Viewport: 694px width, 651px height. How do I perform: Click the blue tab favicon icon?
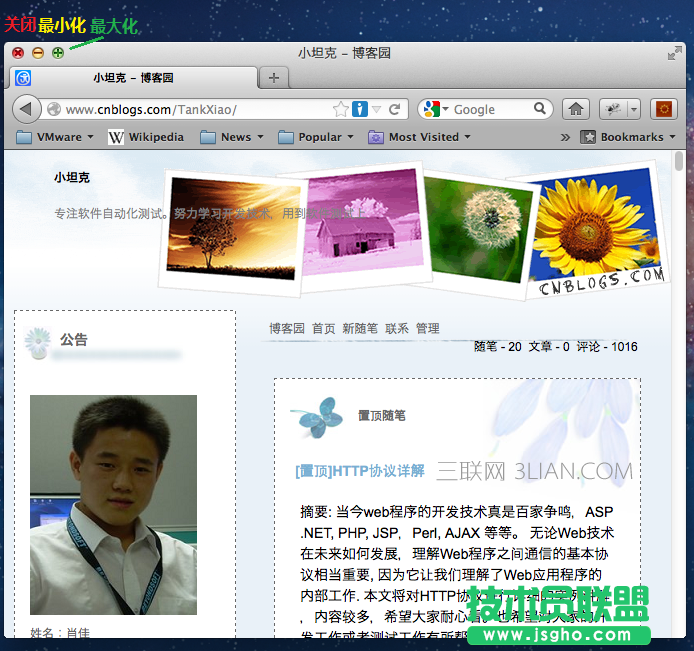tap(23, 78)
